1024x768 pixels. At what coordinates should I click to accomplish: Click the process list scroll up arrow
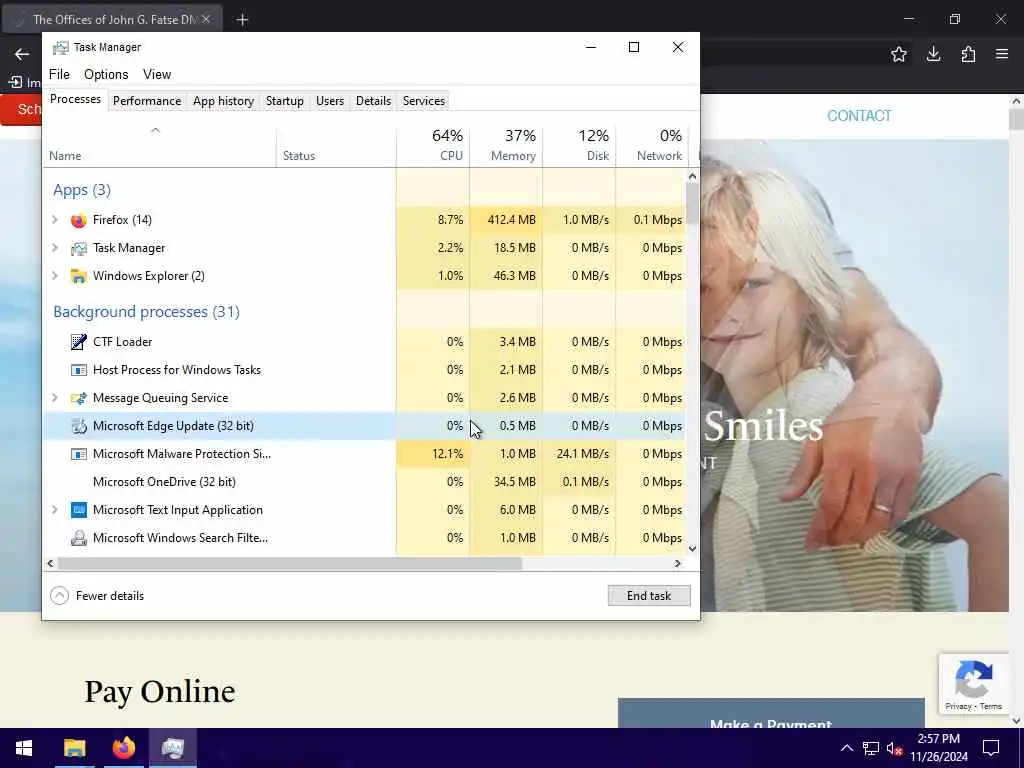pos(692,176)
